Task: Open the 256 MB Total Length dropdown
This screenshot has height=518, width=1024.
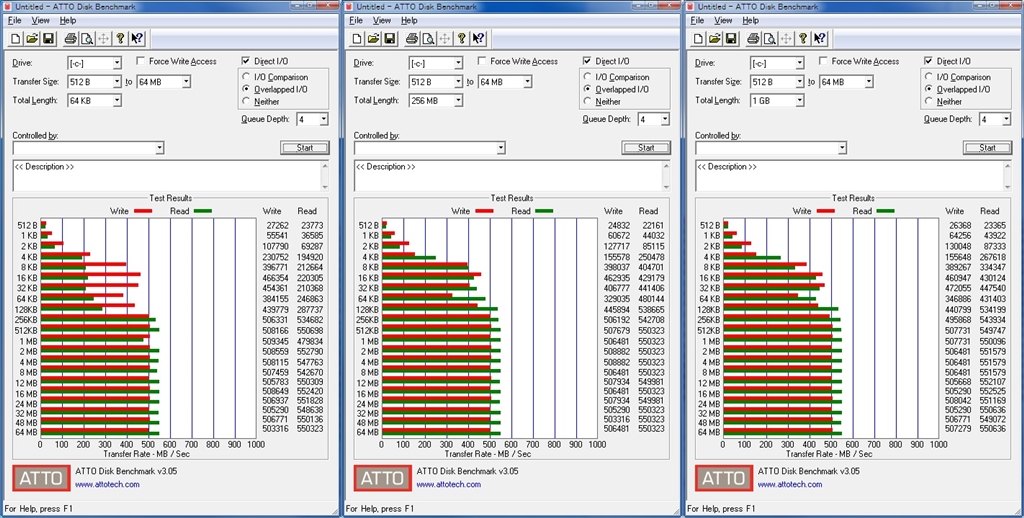Action: [x=457, y=101]
